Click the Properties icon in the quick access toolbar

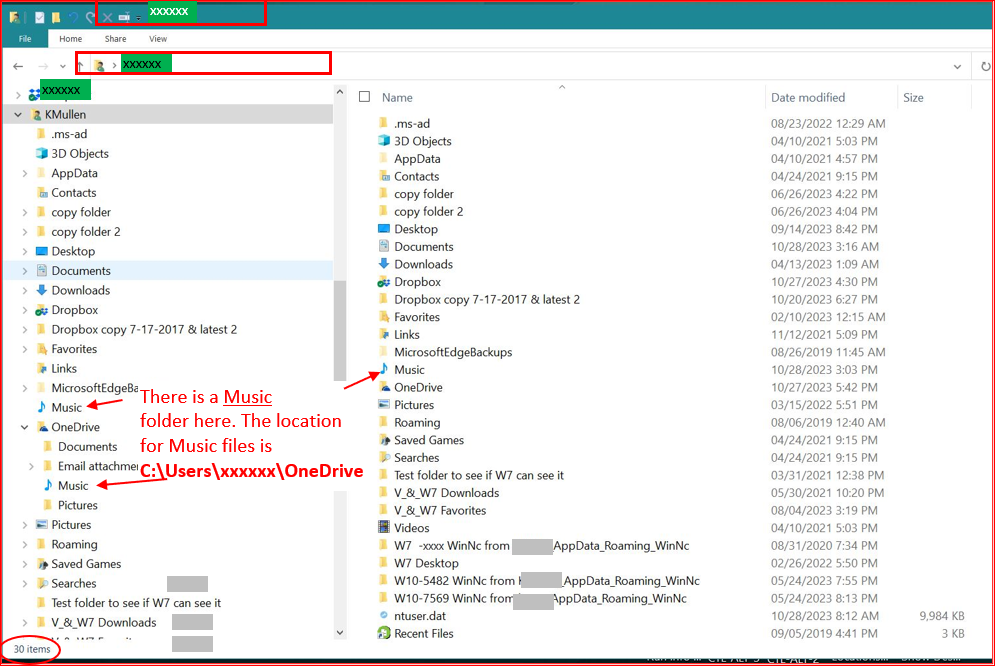(39, 18)
